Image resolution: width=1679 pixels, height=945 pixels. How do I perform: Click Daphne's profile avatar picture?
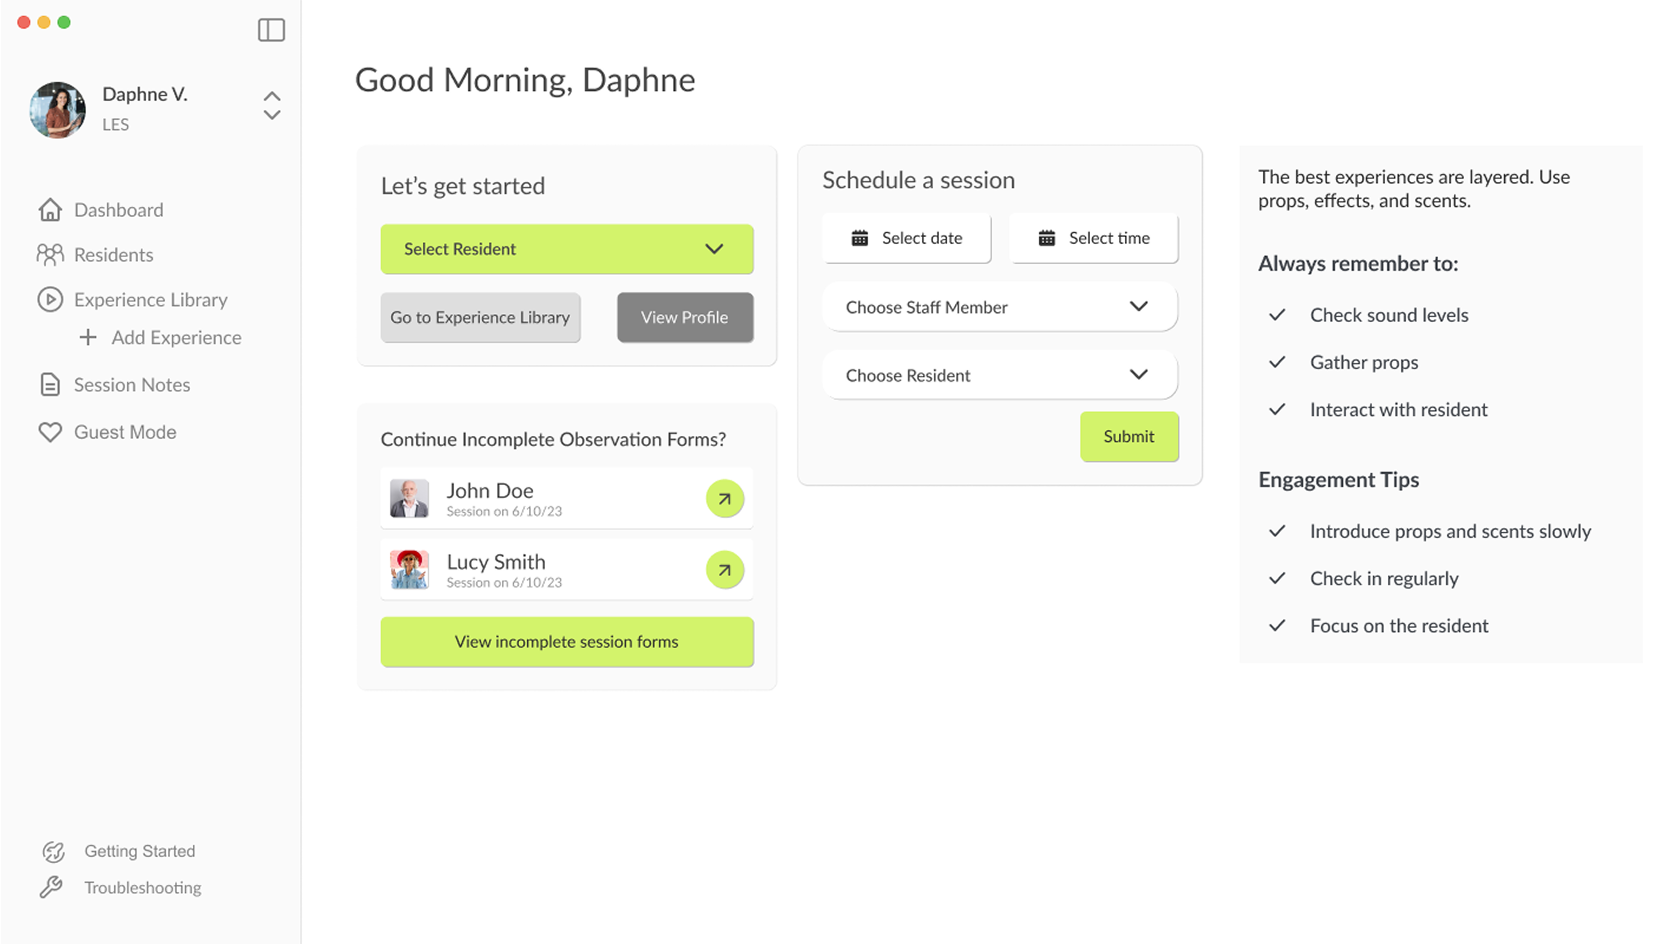(x=57, y=110)
